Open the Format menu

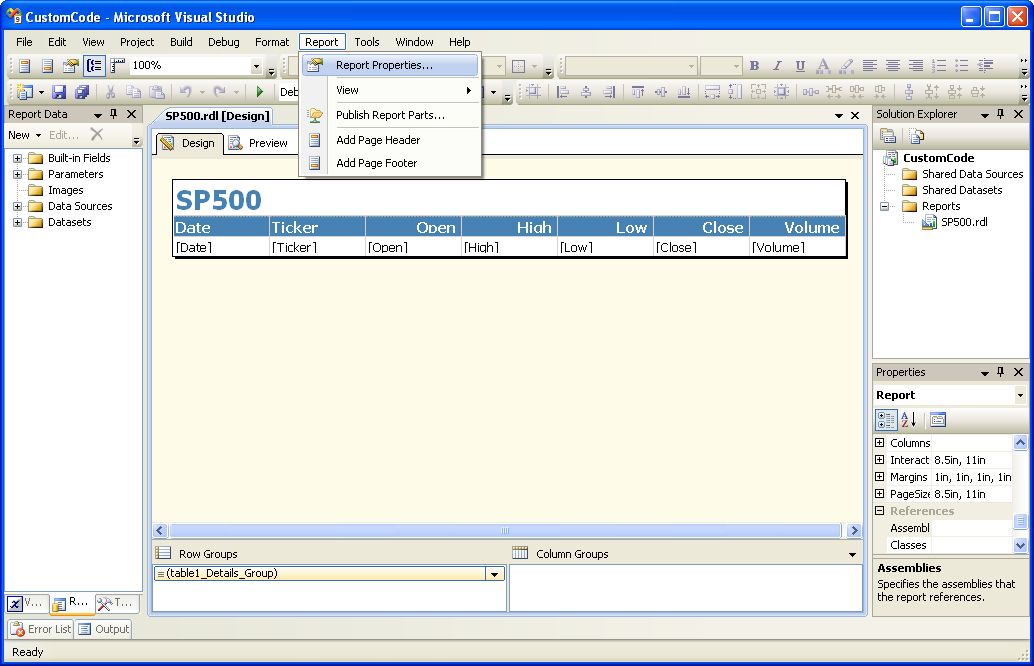tap(272, 42)
